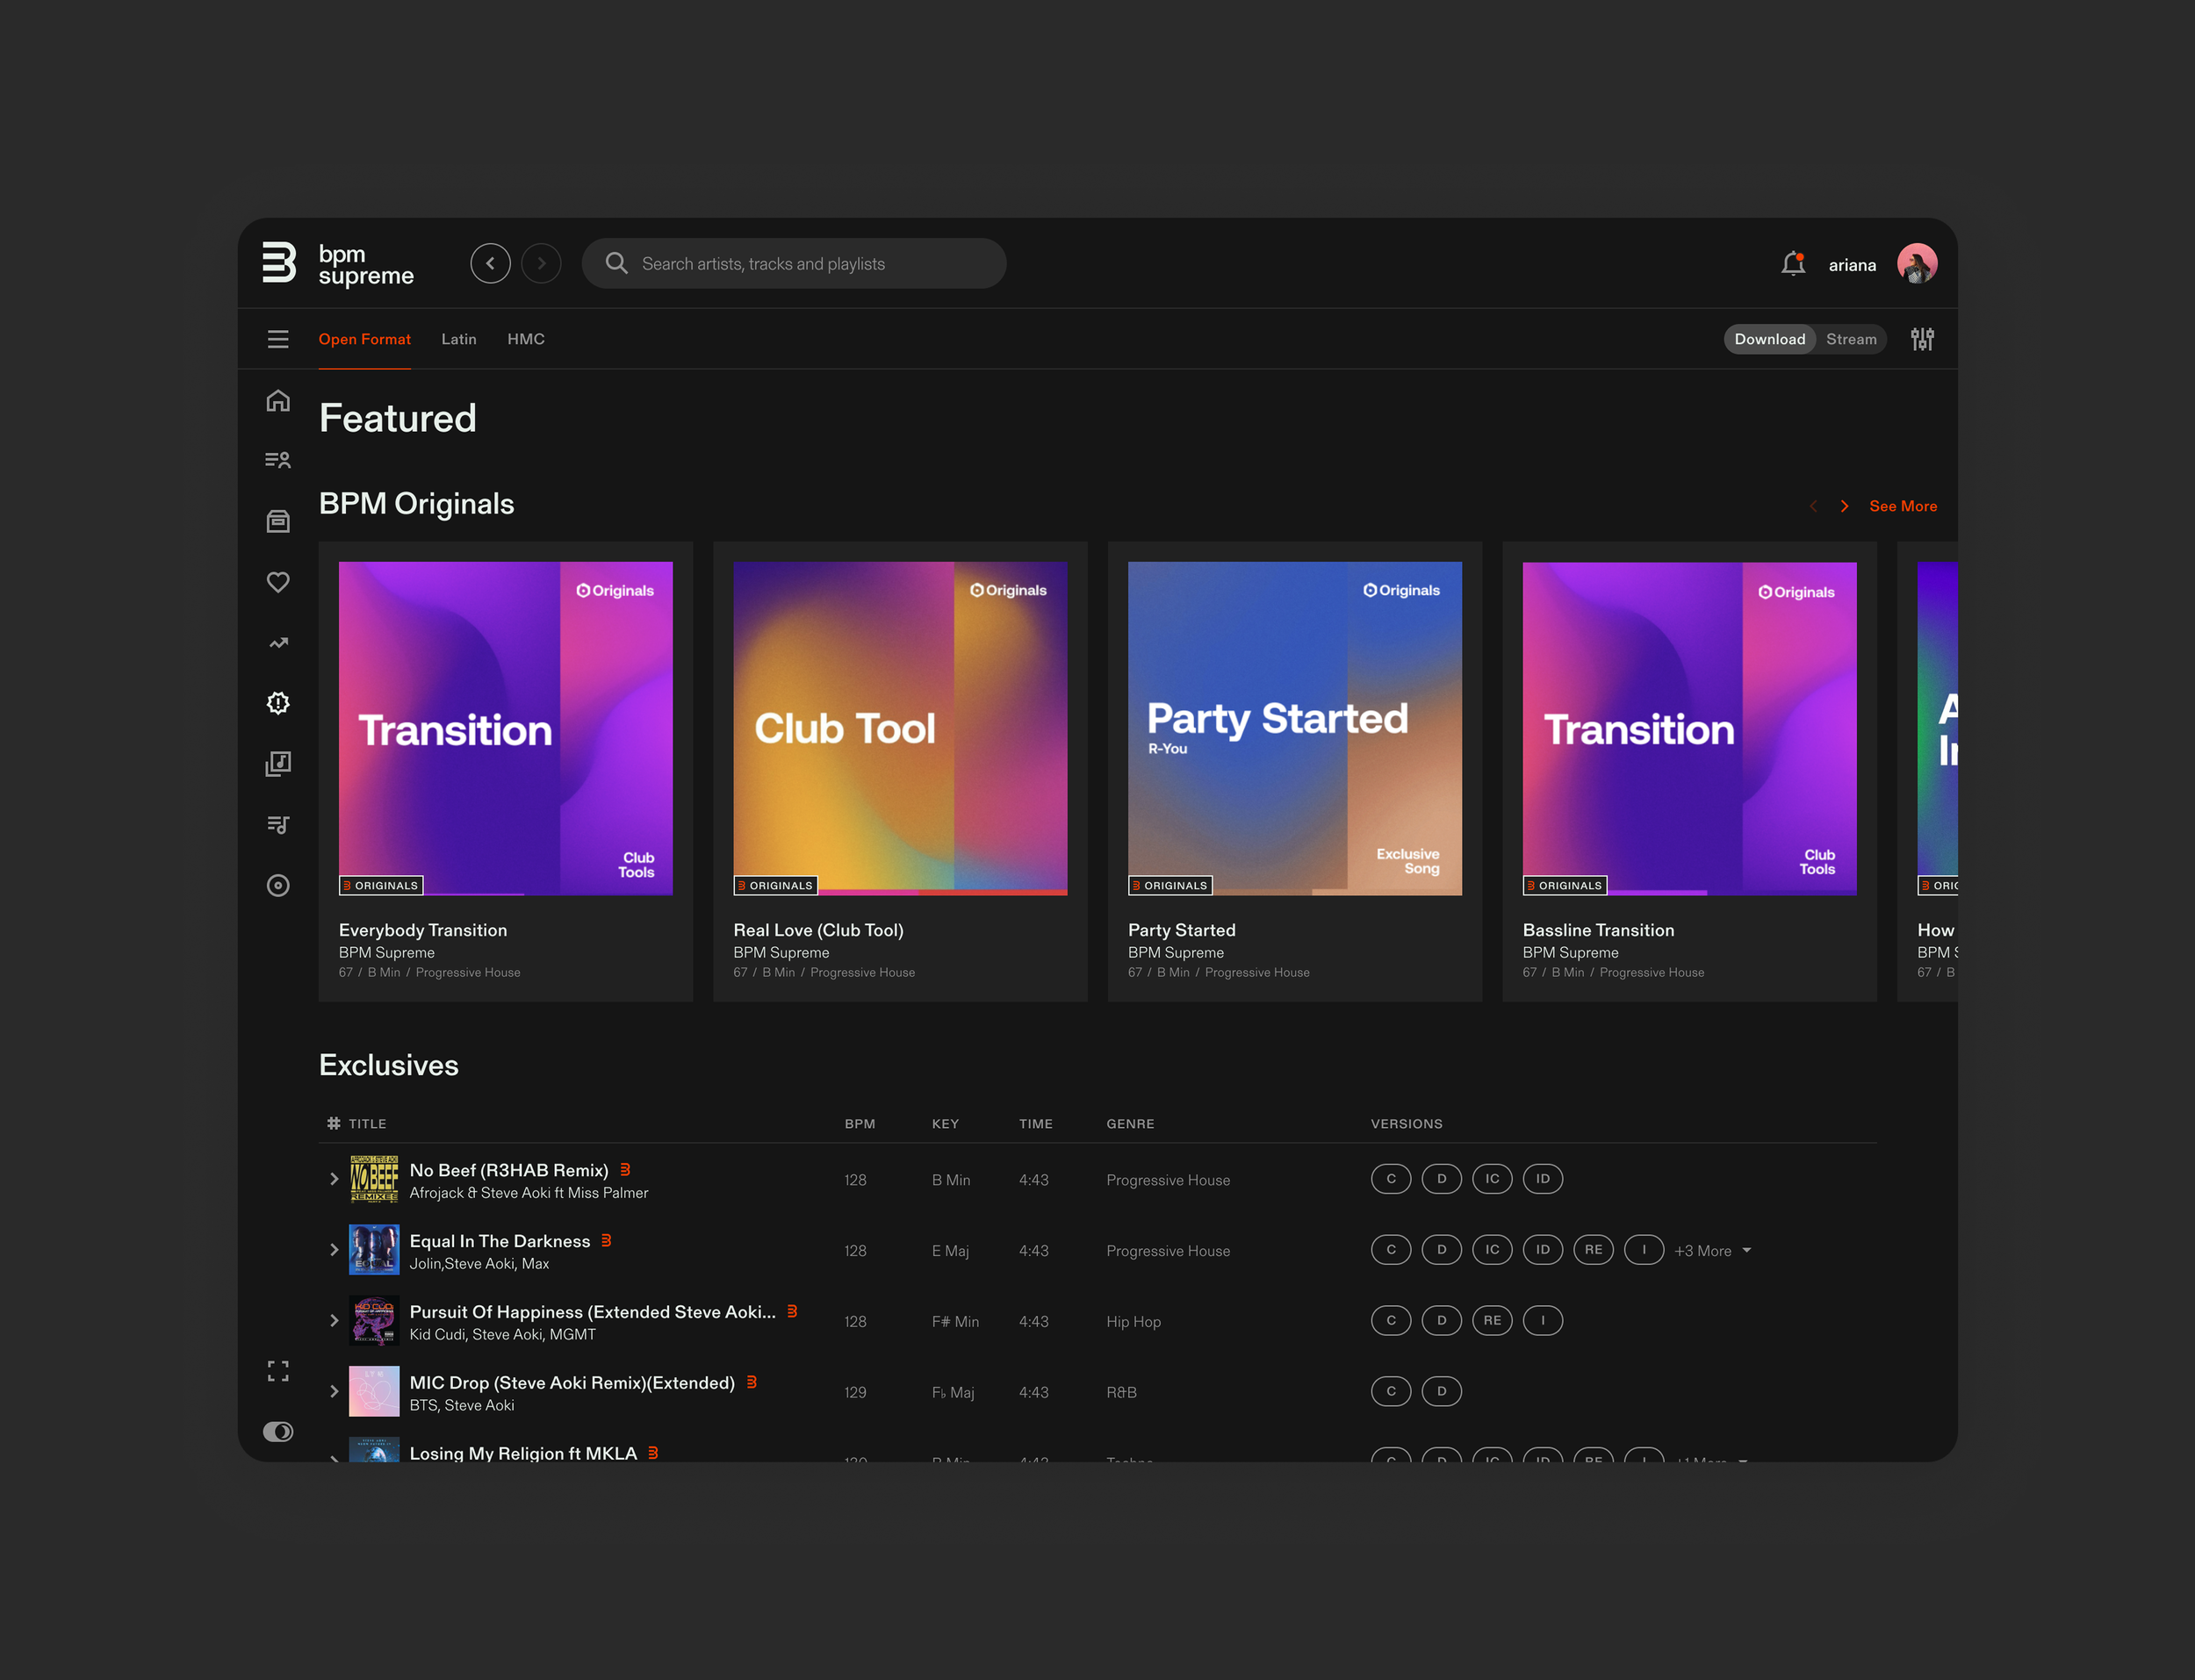
Task: Open the favorites heart icon
Action: click(x=278, y=582)
